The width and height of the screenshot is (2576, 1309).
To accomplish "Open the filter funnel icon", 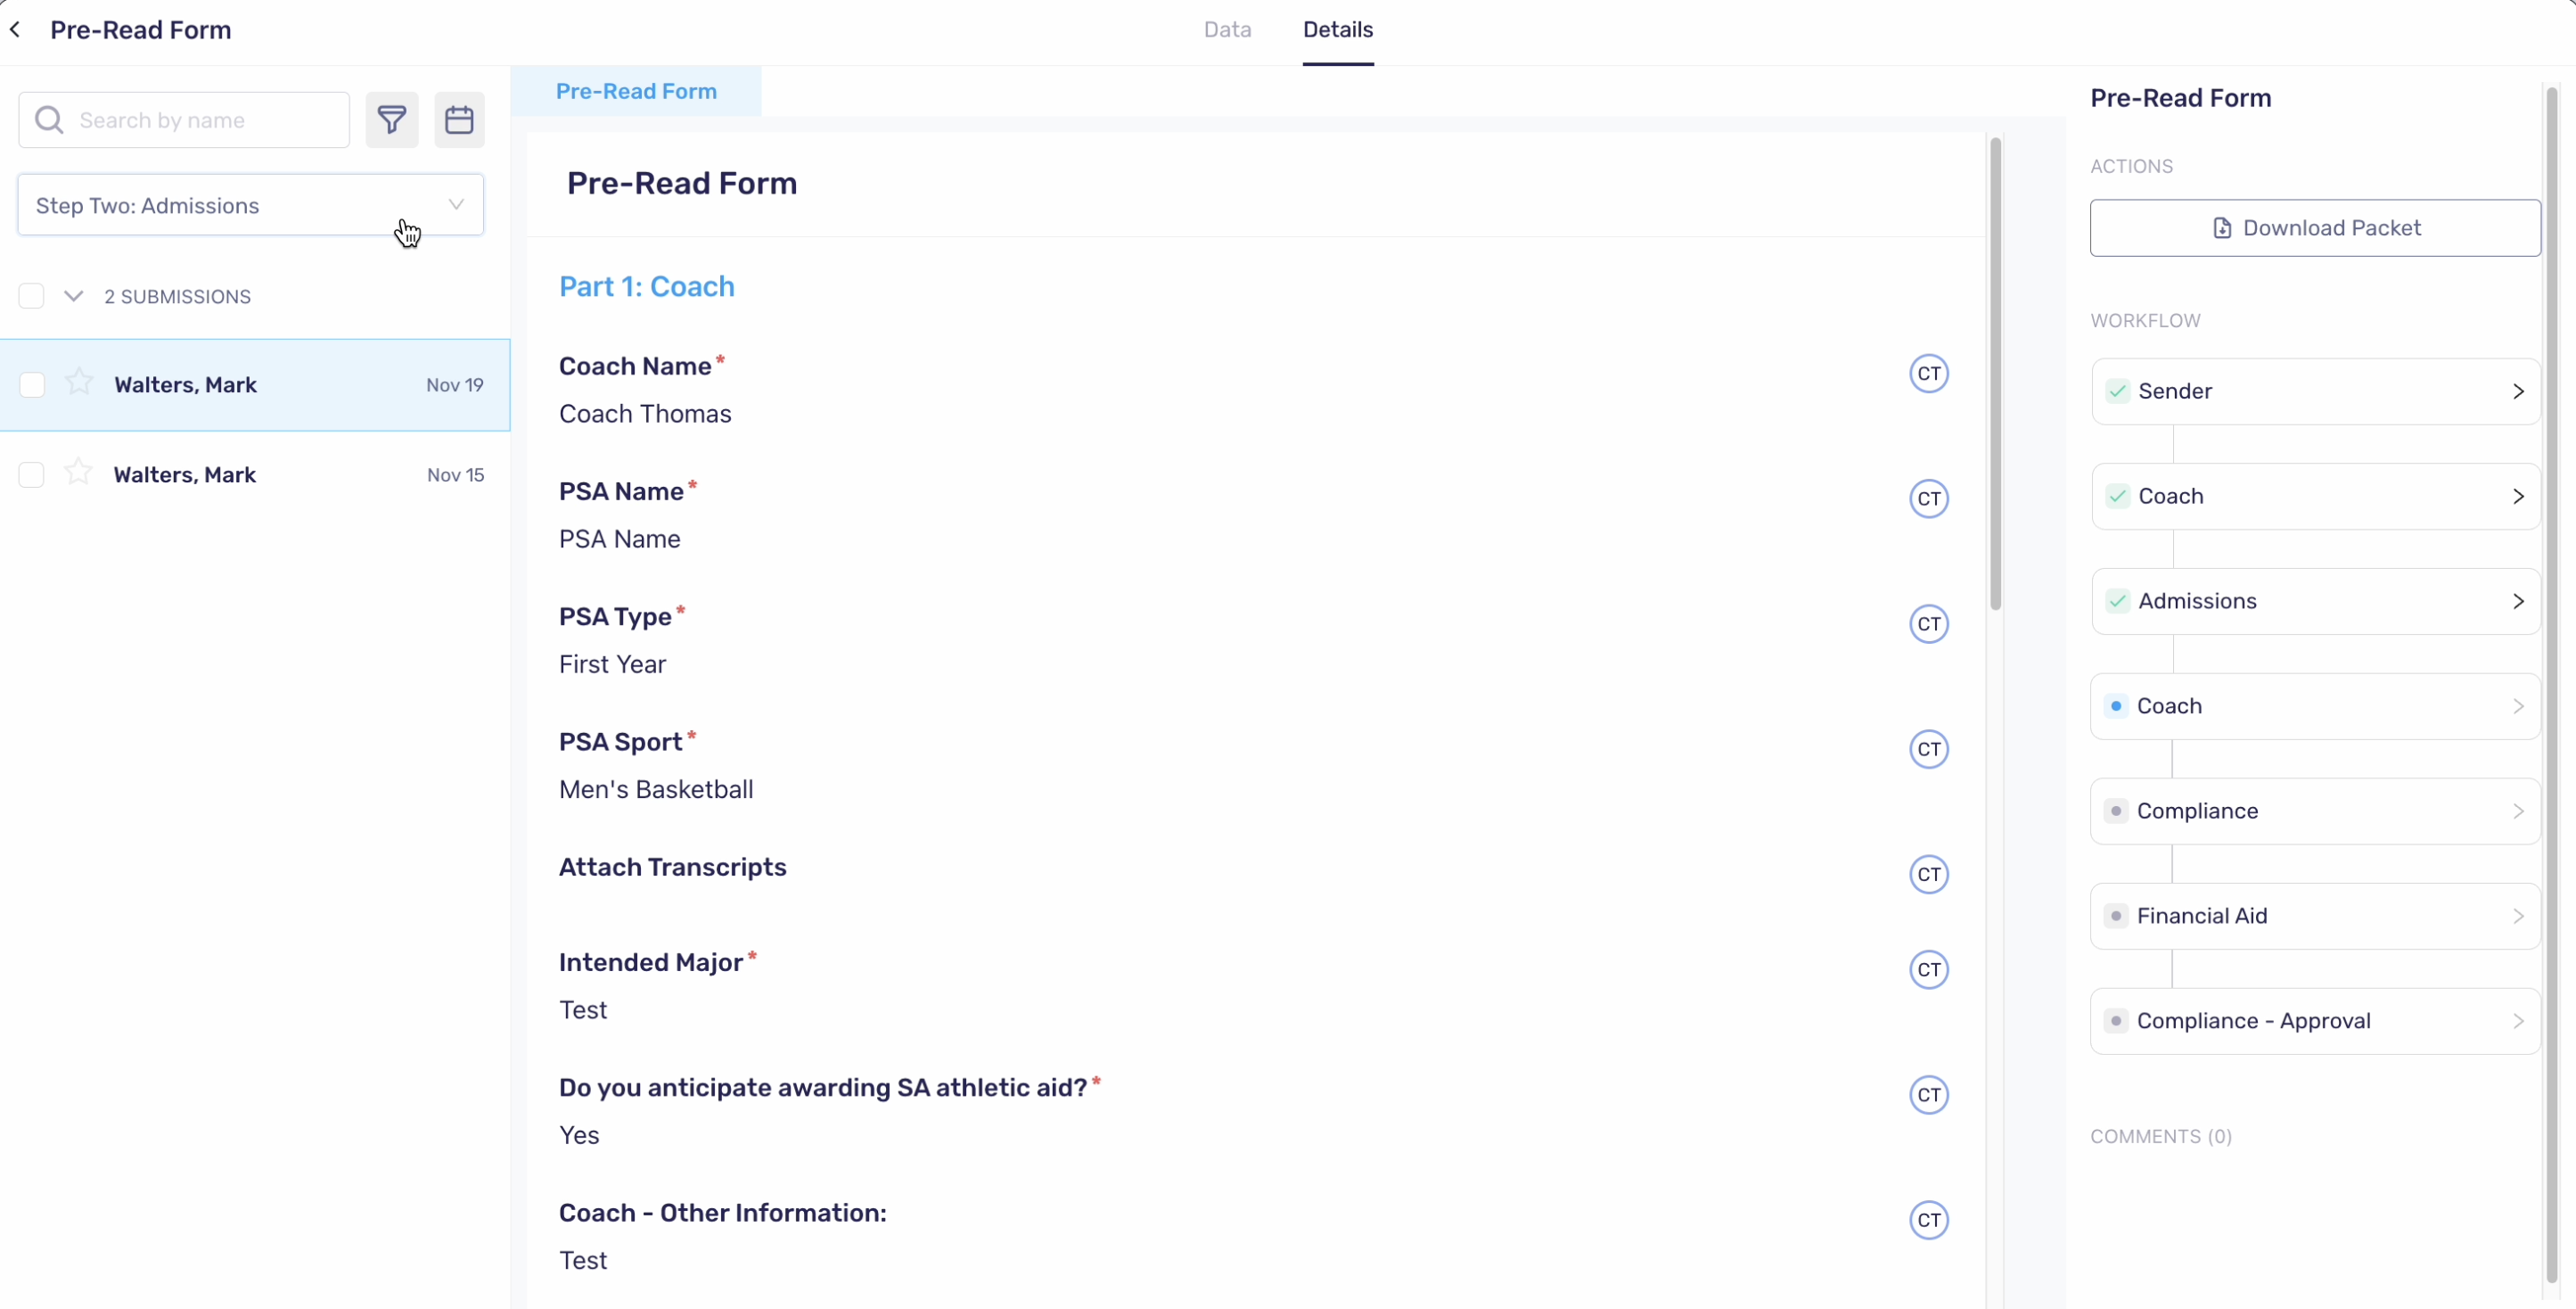I will tap(392, 120).
